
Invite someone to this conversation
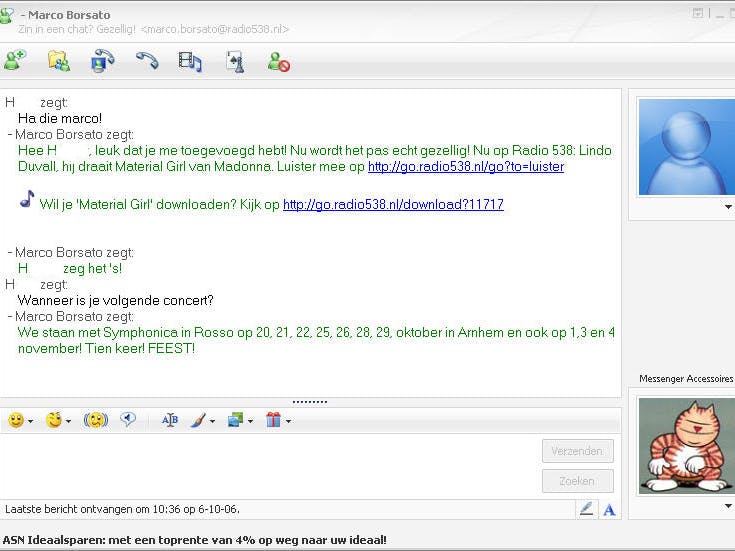click(15, 61)
